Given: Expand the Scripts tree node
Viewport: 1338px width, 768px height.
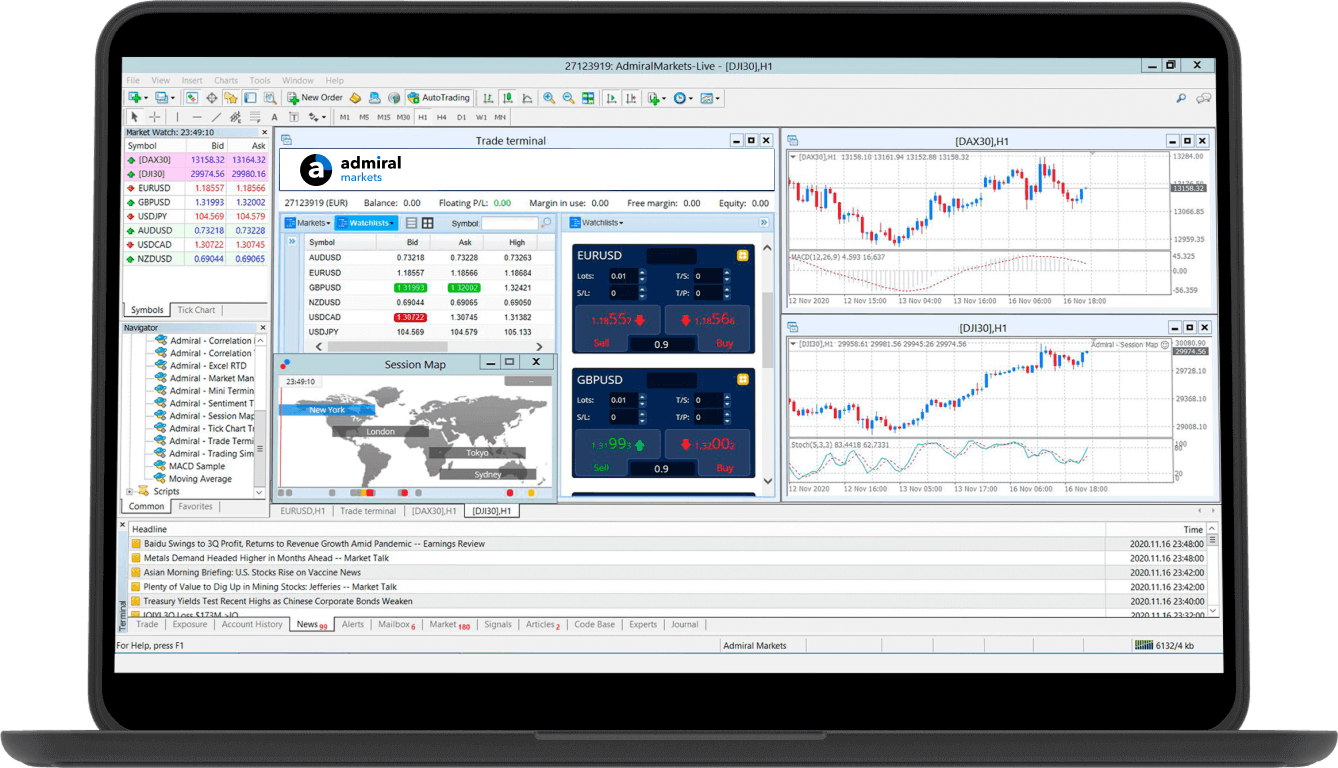Looking at the screenshot, I should 129,491.
